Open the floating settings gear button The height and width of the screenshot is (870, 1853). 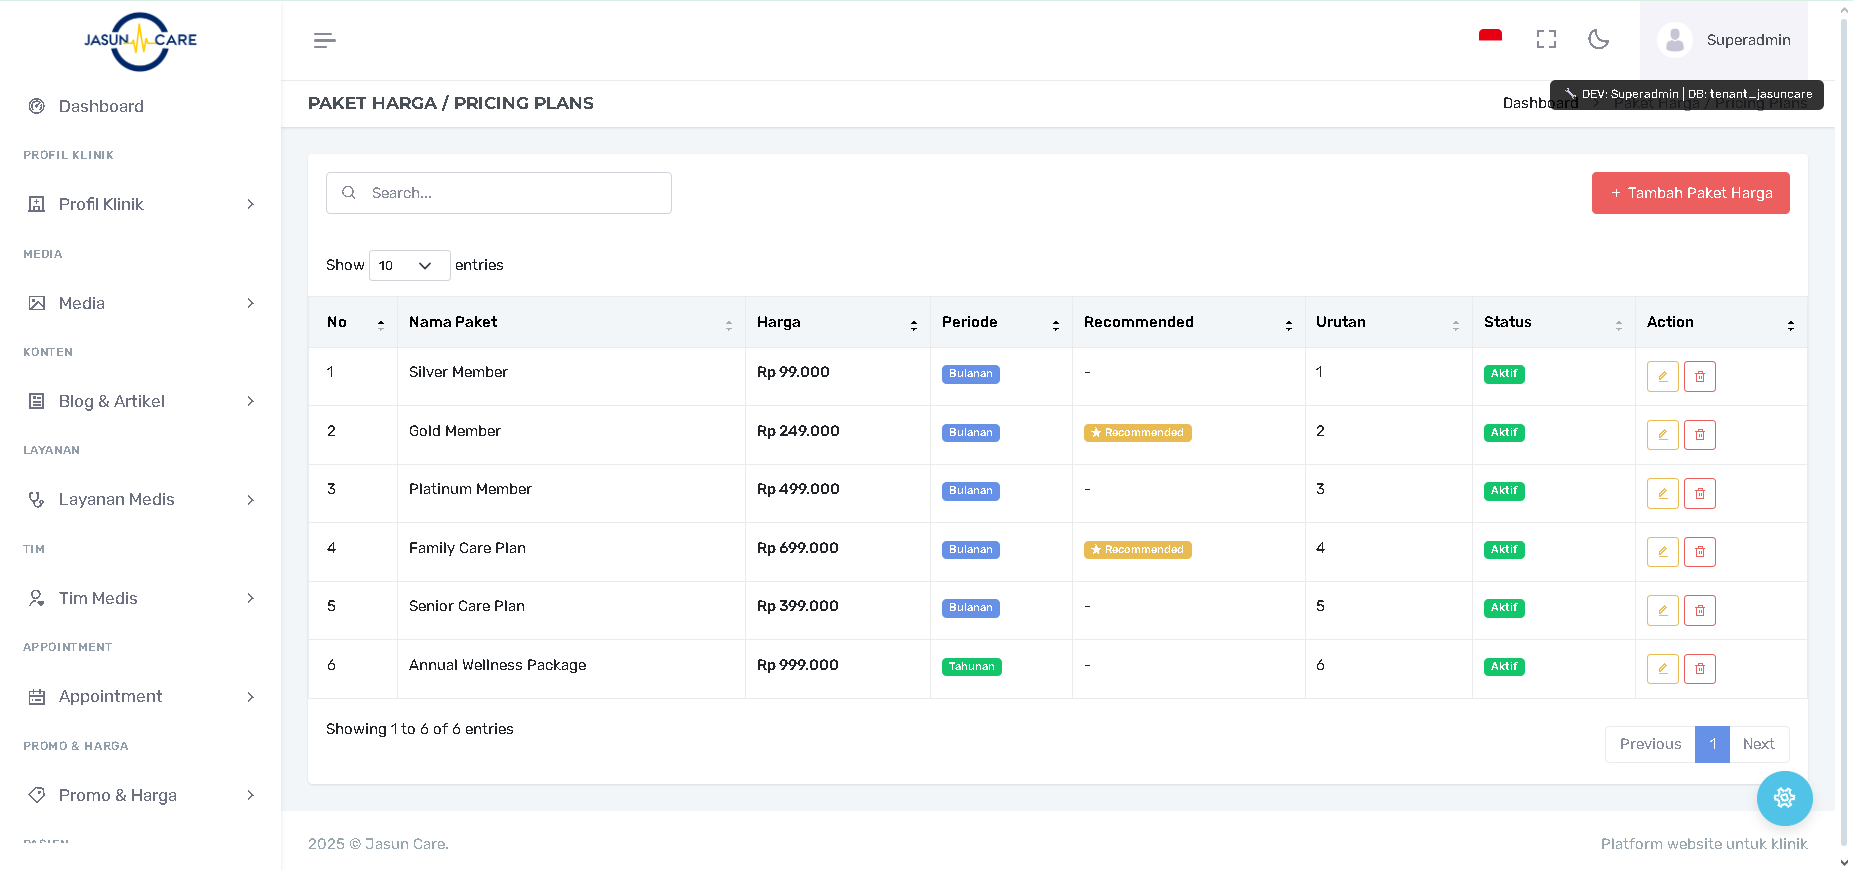(x=1784, y=798)
